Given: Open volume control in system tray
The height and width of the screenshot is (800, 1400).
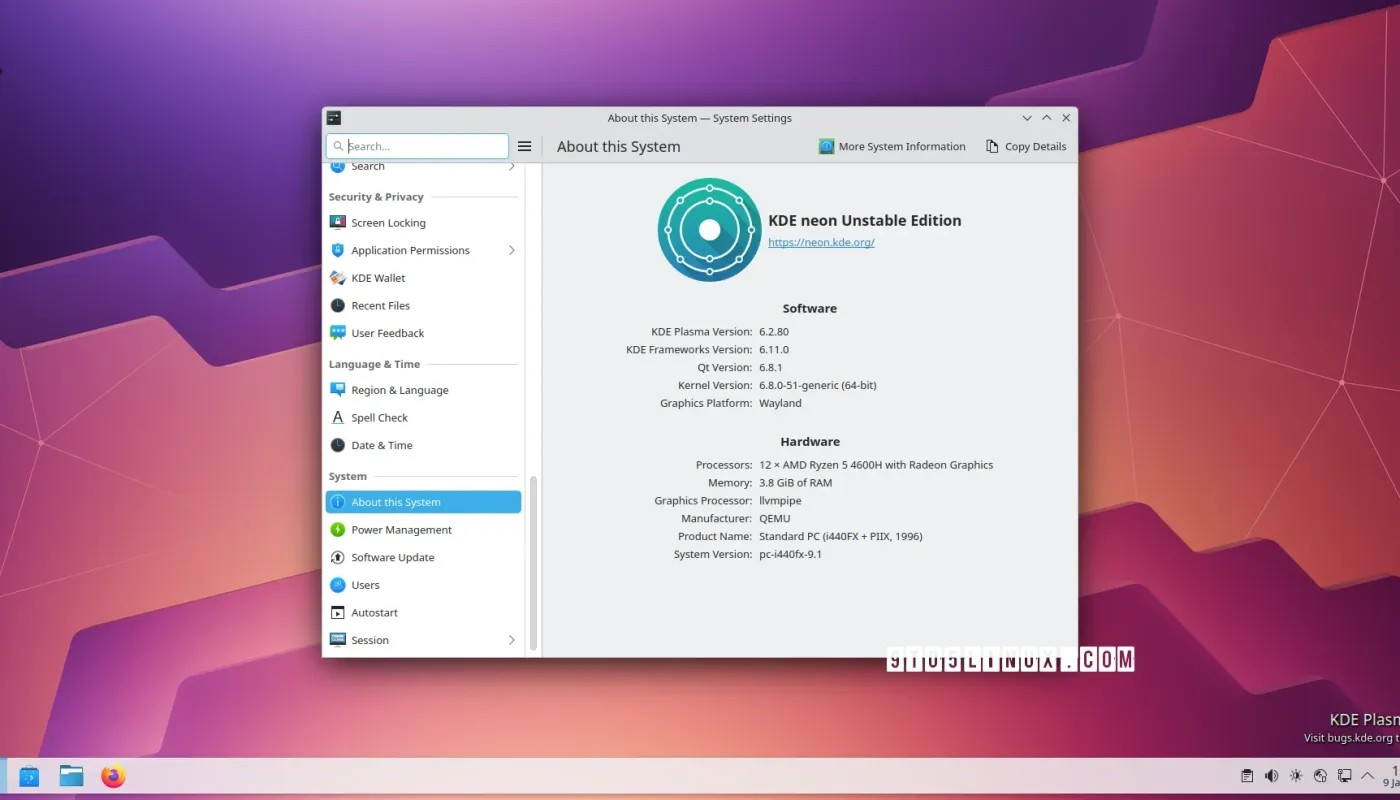Looking at the screenshot, I should coord(1271,776).
